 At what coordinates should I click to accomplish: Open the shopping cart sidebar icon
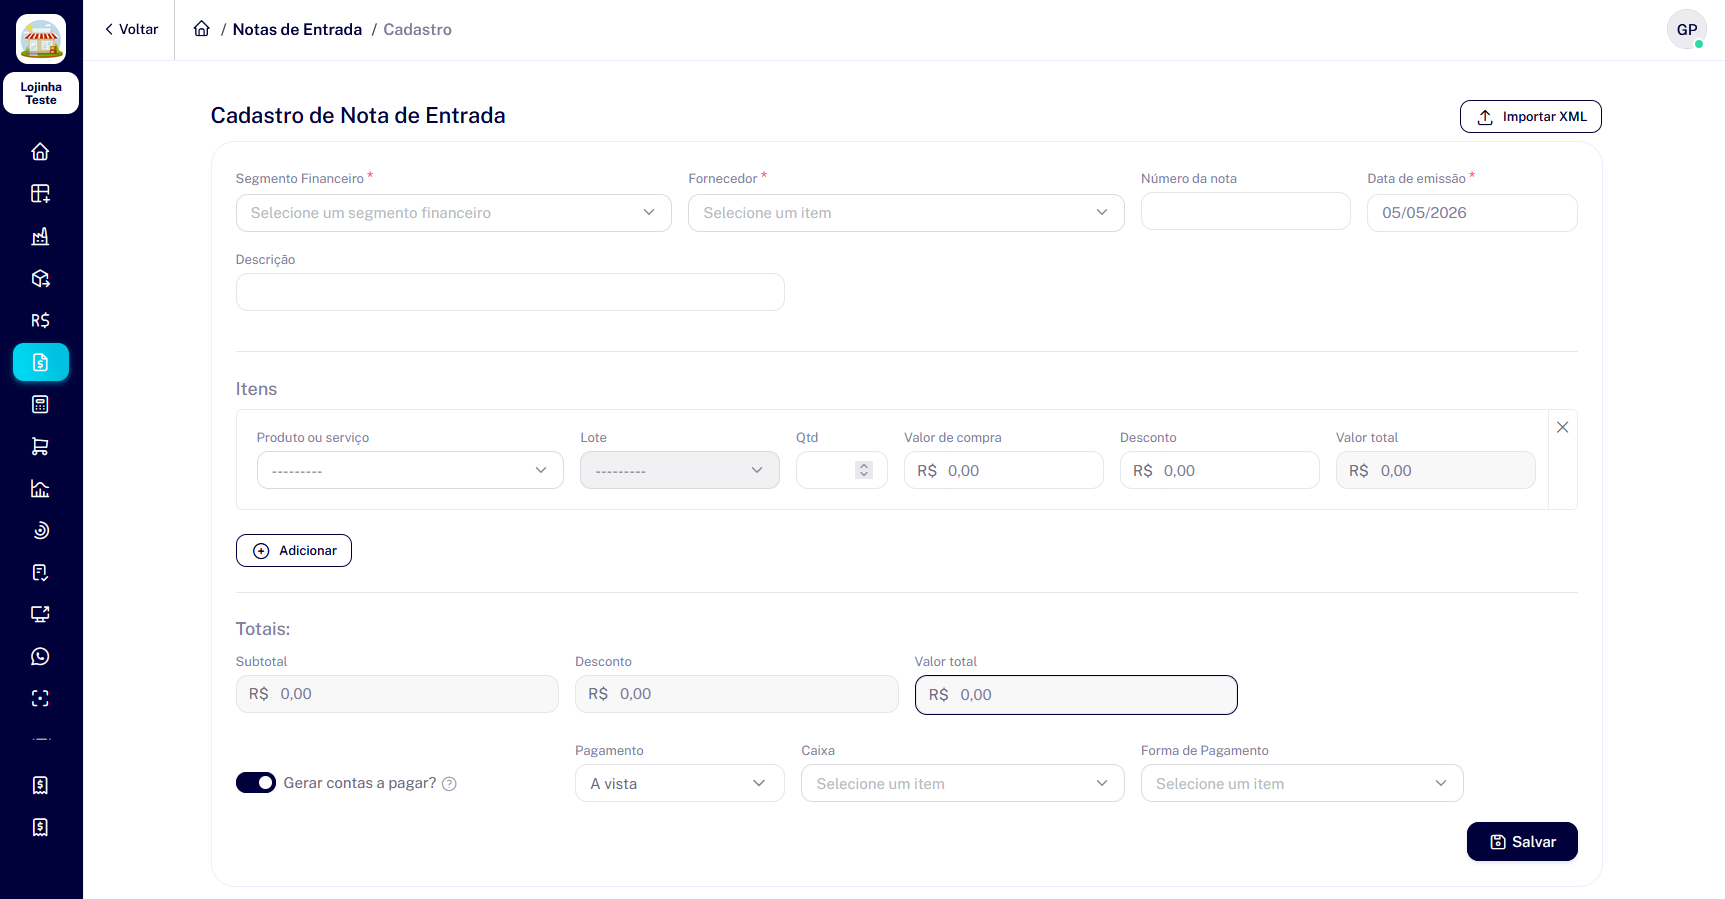(x=40, y=446)
